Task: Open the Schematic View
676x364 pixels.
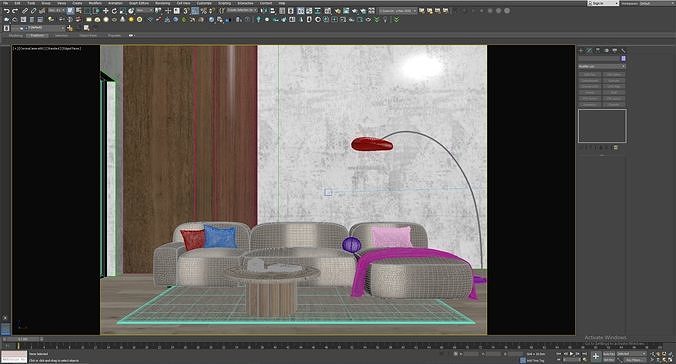Action: (x=318, y=11)
